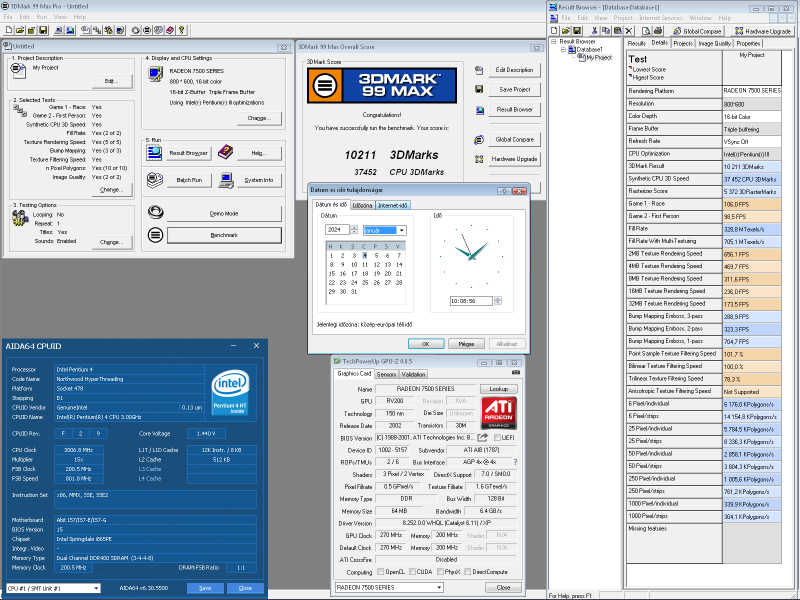Image resolution: width=800 pixels, height=600 pixels.
Task: Click the Result Browser button in the score window
Action: tap(515, 109)
